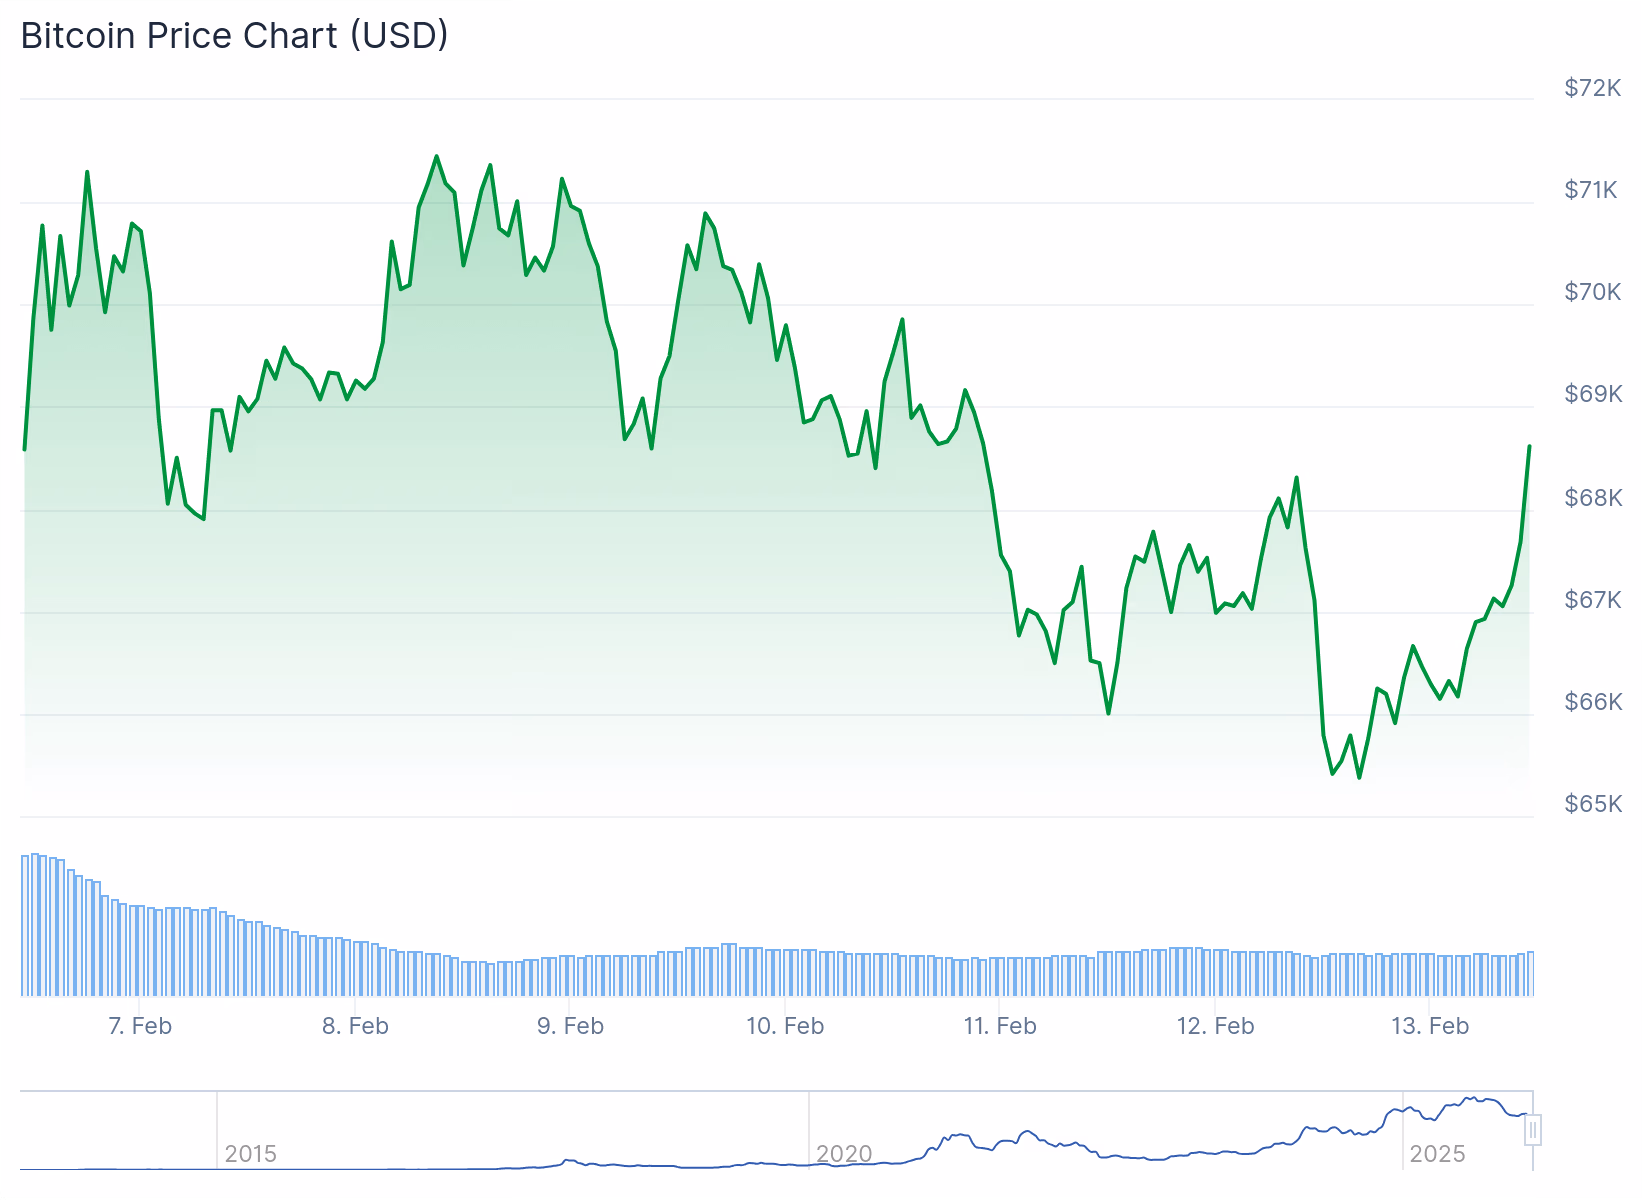Click the 2015 marker in the navigator
1644x1200 pixels.
click(x=250, y=1154)
